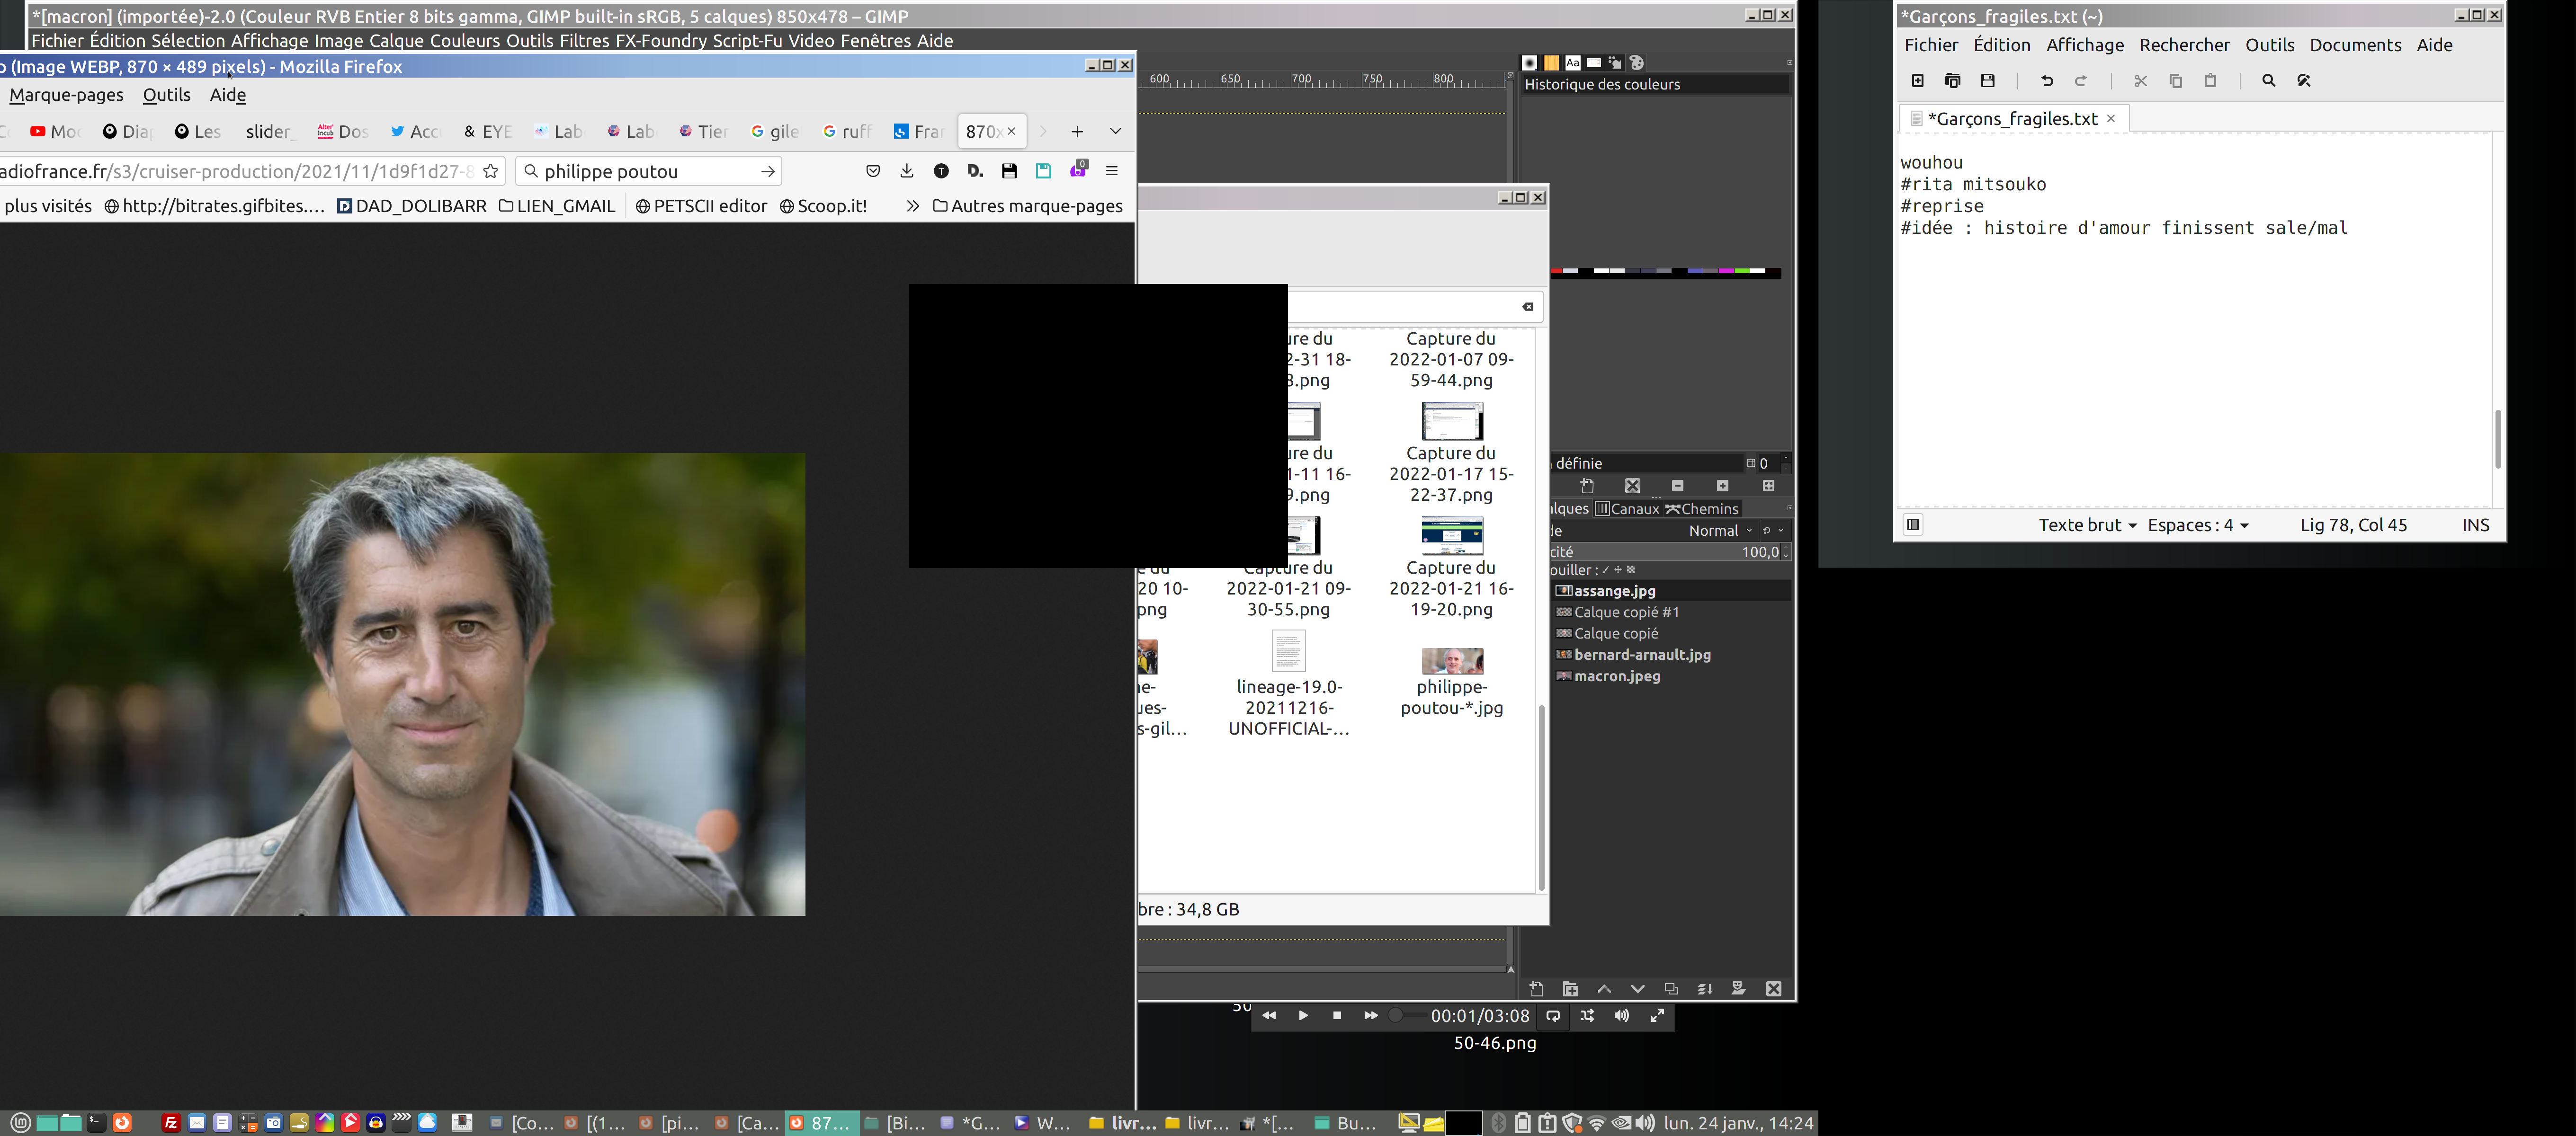This screenshot has height=1136, width=2576.
Task: Toggle shuffle in the media player
Action: (1587, 1016)
